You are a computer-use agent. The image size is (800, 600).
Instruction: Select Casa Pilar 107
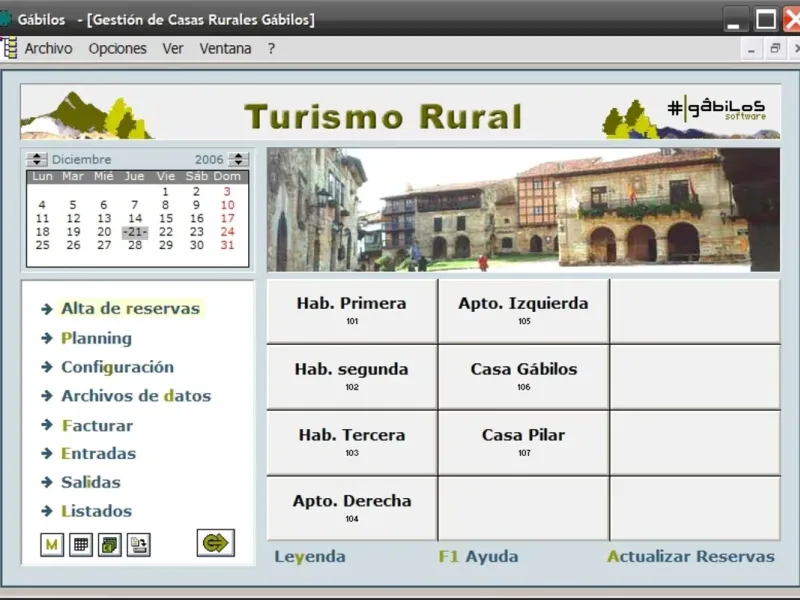pos(523,442)
